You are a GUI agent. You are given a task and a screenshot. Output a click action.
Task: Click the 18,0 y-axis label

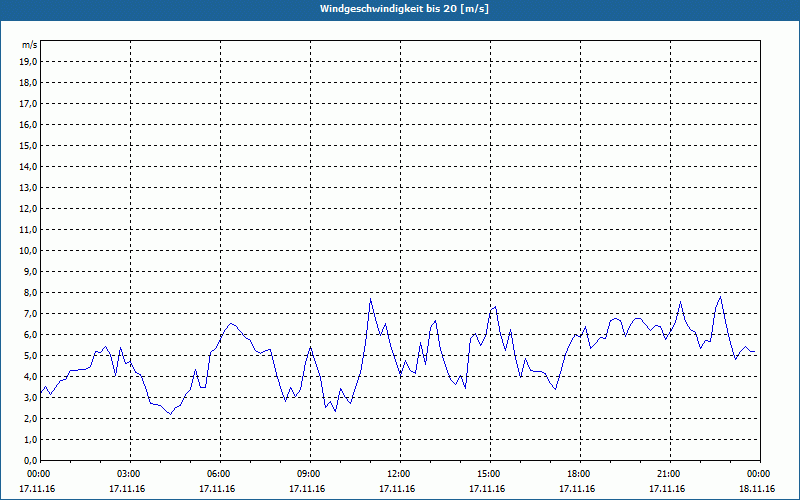28,83
